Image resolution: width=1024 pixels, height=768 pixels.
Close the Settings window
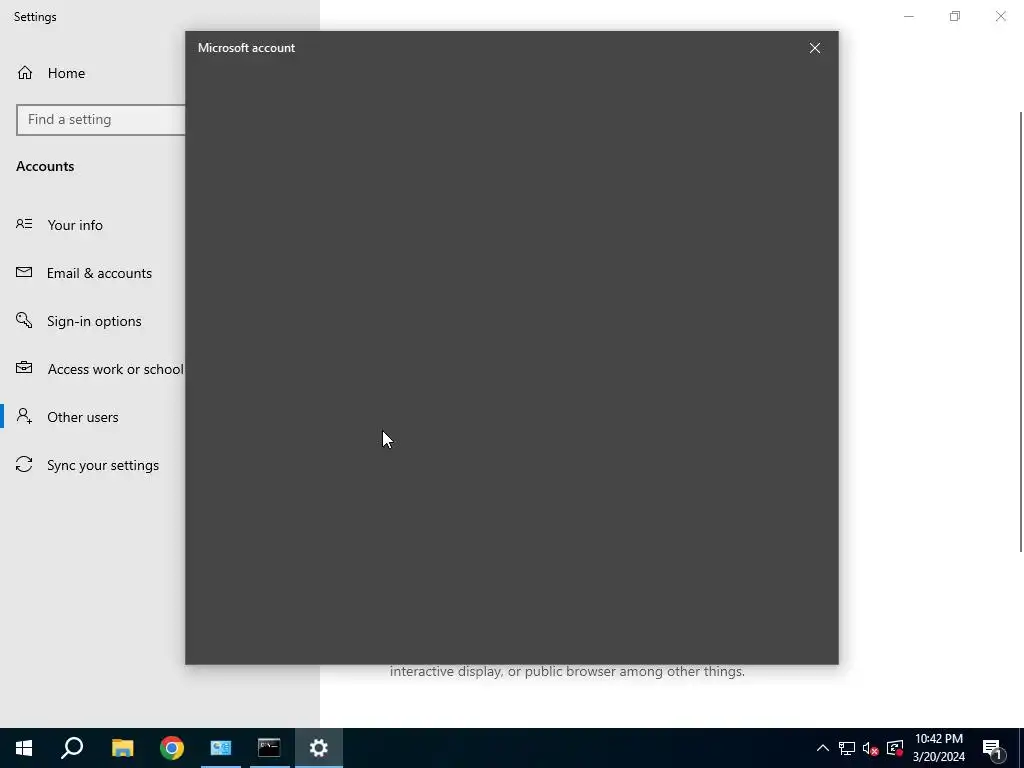[x=1000, y=16]
